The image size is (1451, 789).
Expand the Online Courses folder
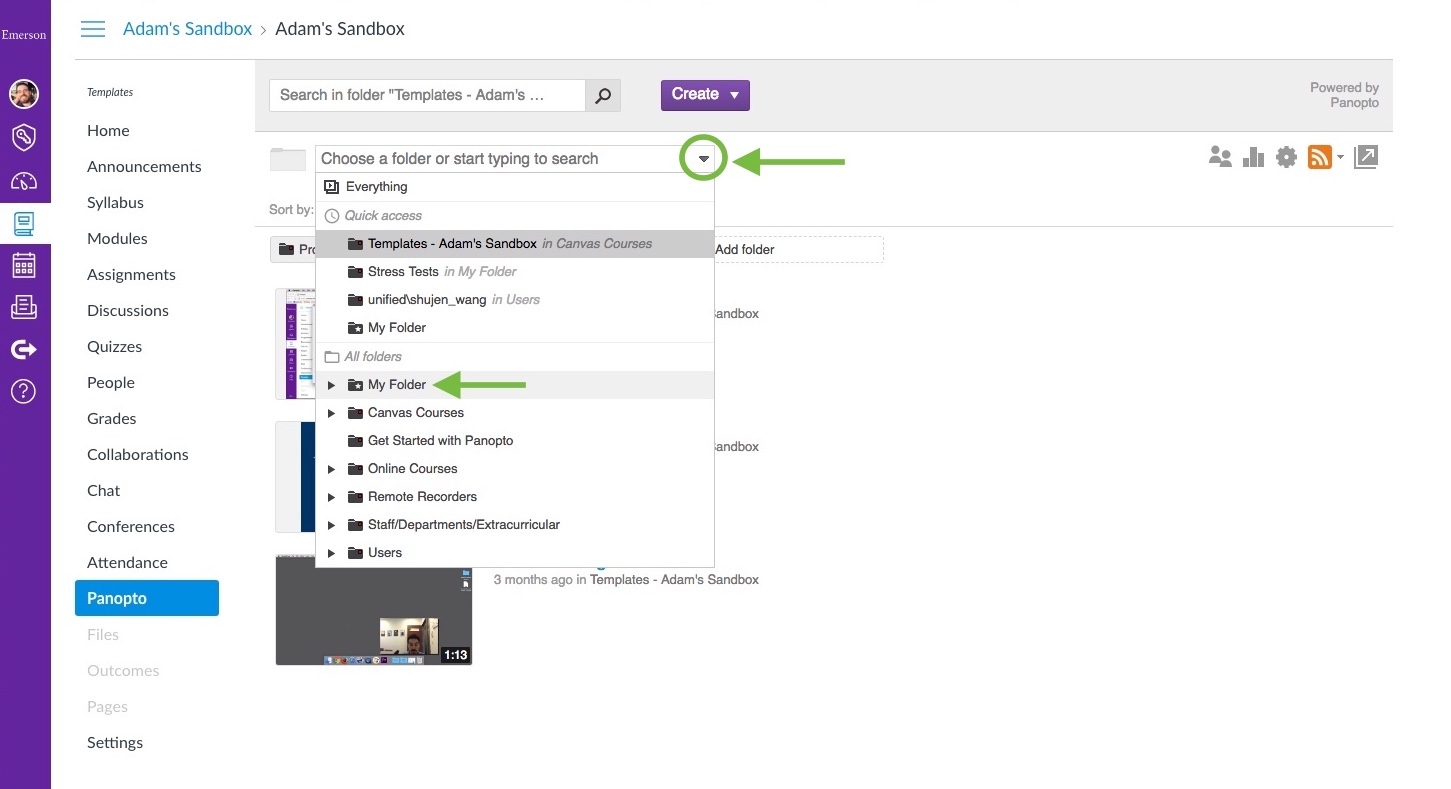(x=331, y=469)
